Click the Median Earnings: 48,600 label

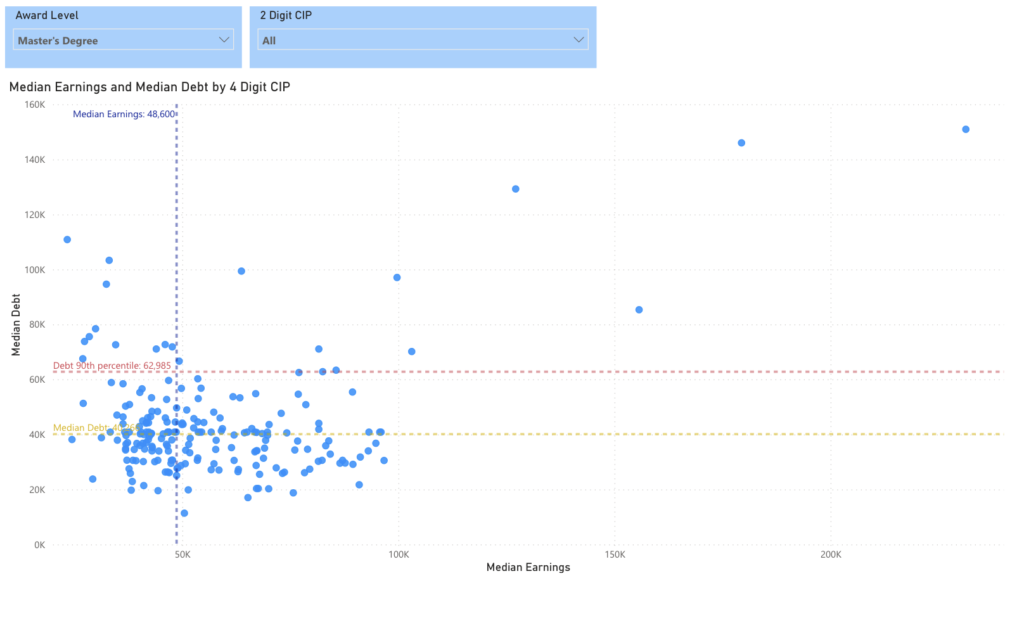click(122, 114)
